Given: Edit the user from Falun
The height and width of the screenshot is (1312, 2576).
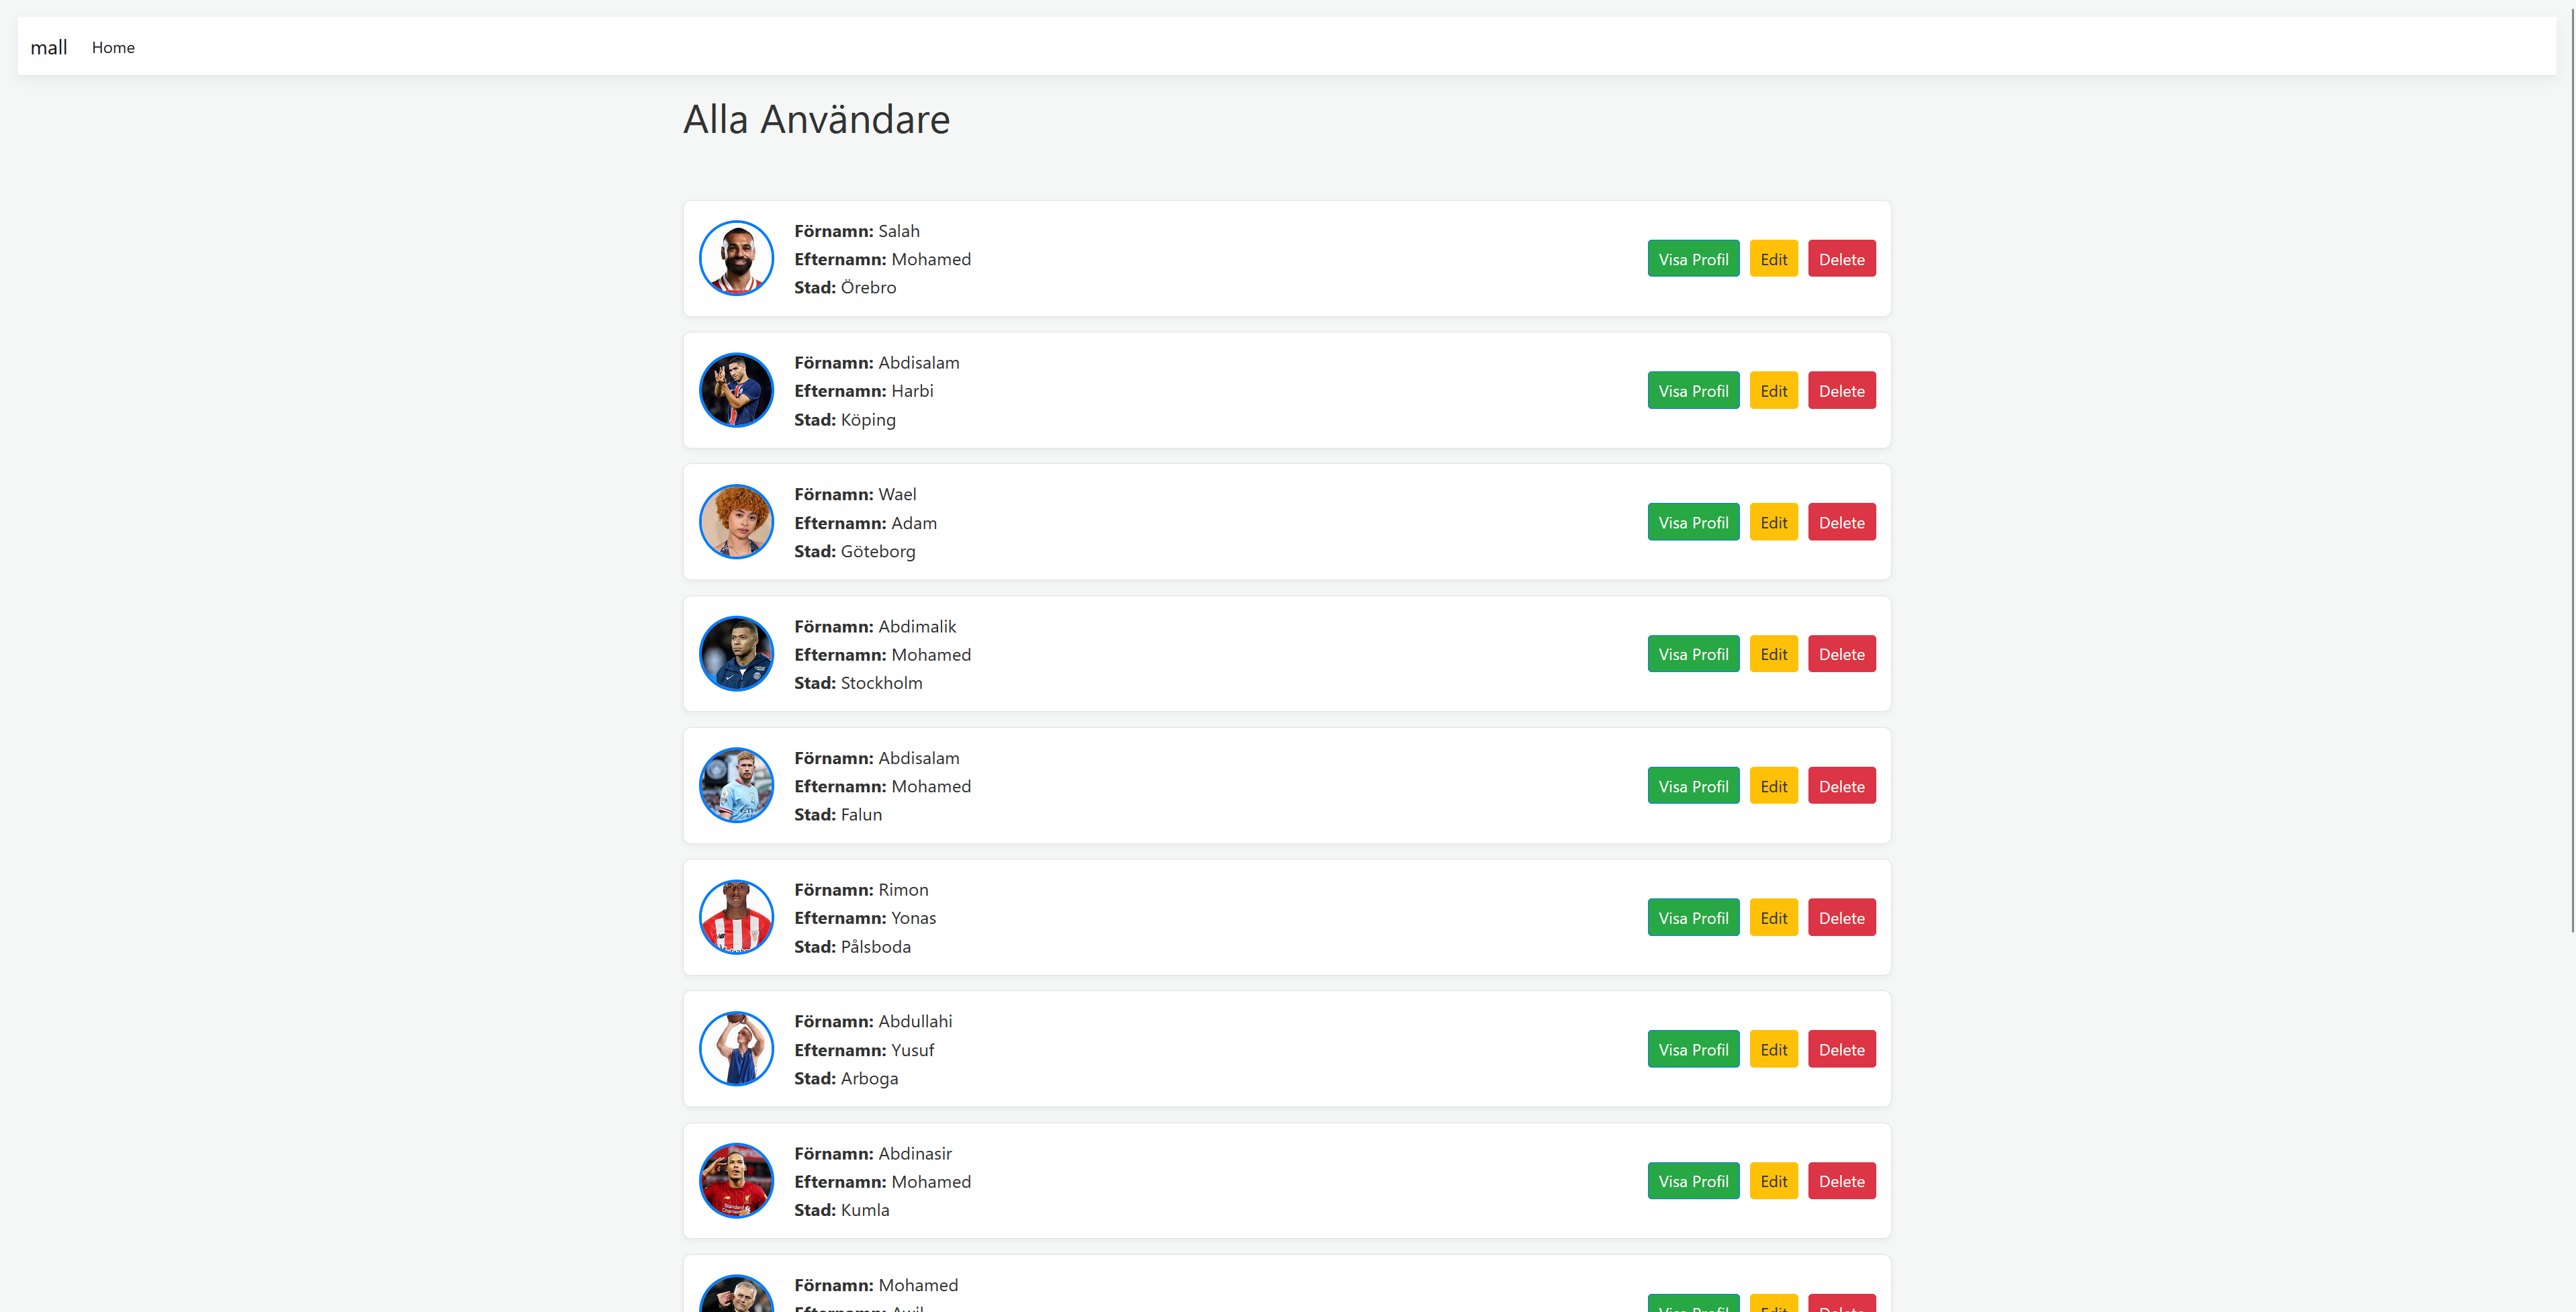Looking at the screenshot, I should pyautogui.click(x=1773, y=787).
